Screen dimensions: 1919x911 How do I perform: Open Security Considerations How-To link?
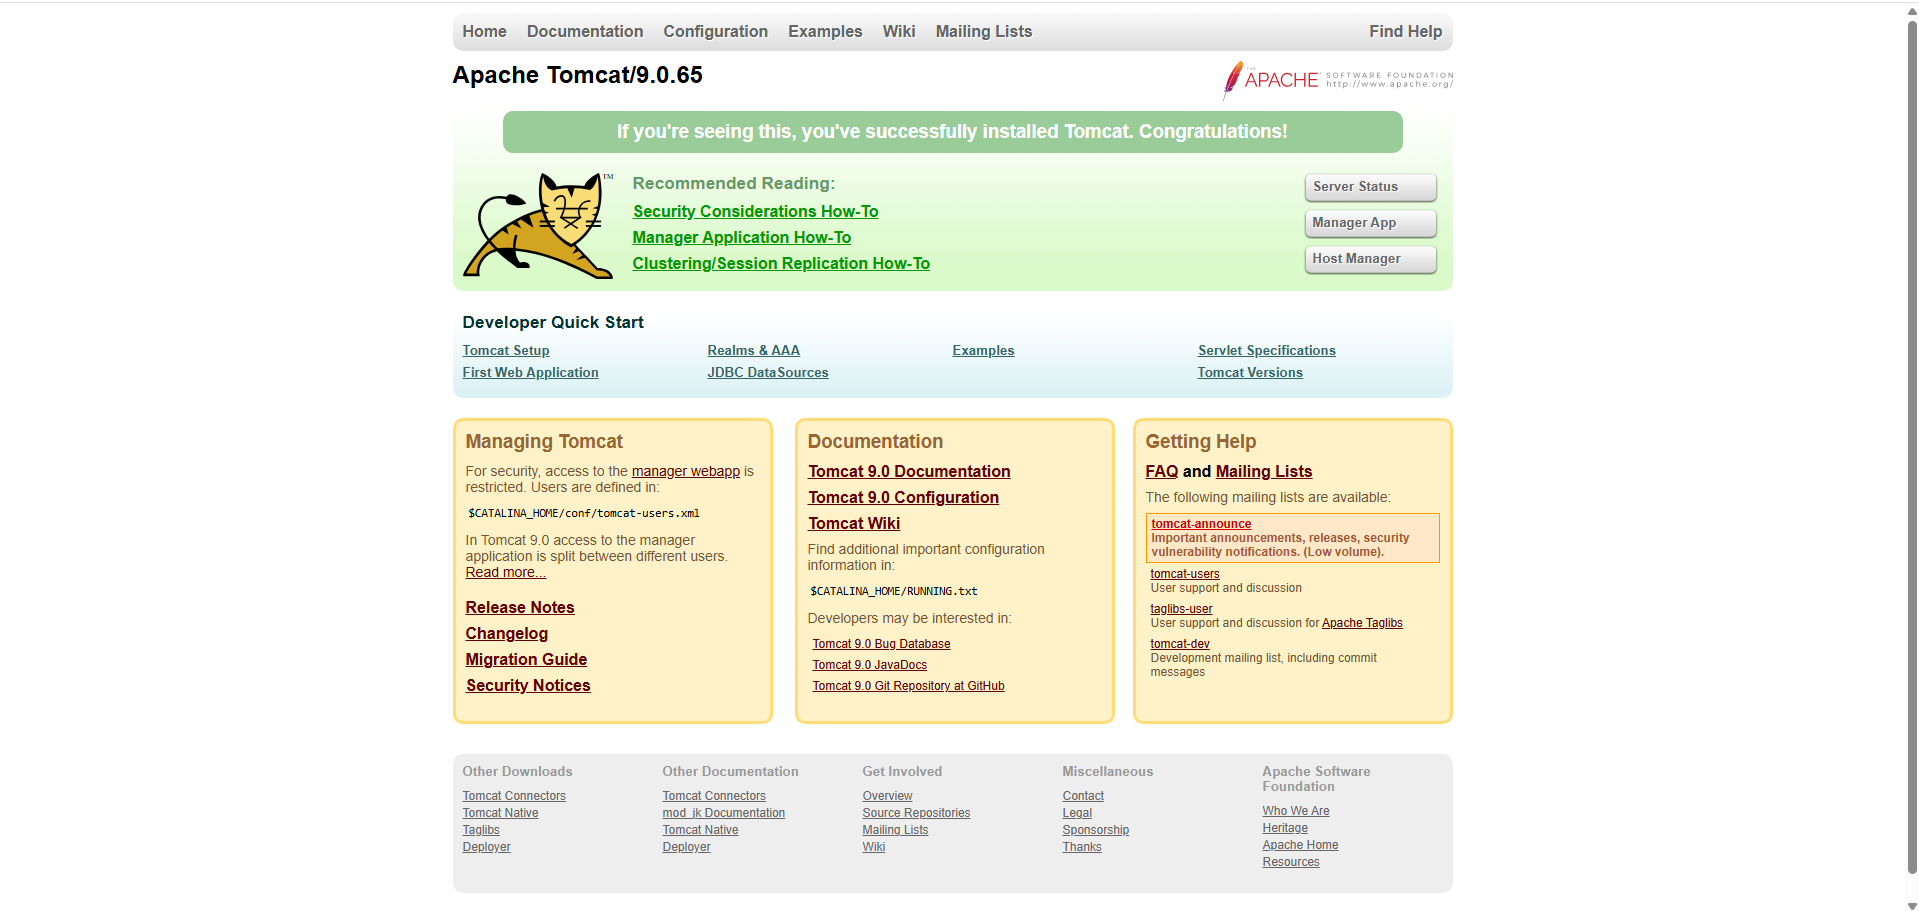tap(755, 212)
